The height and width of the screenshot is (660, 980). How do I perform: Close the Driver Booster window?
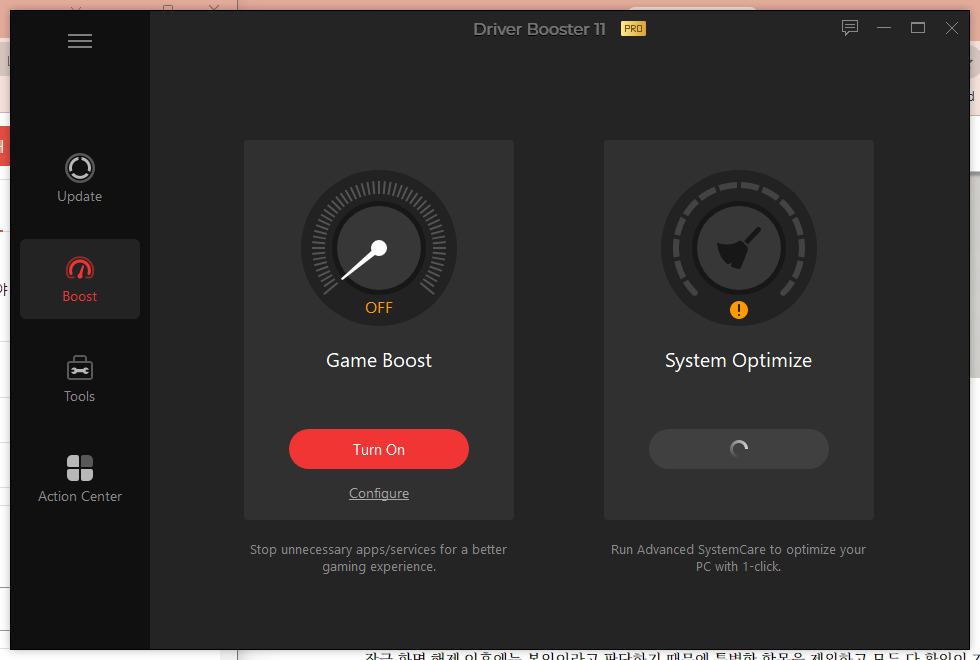[951, 28]
